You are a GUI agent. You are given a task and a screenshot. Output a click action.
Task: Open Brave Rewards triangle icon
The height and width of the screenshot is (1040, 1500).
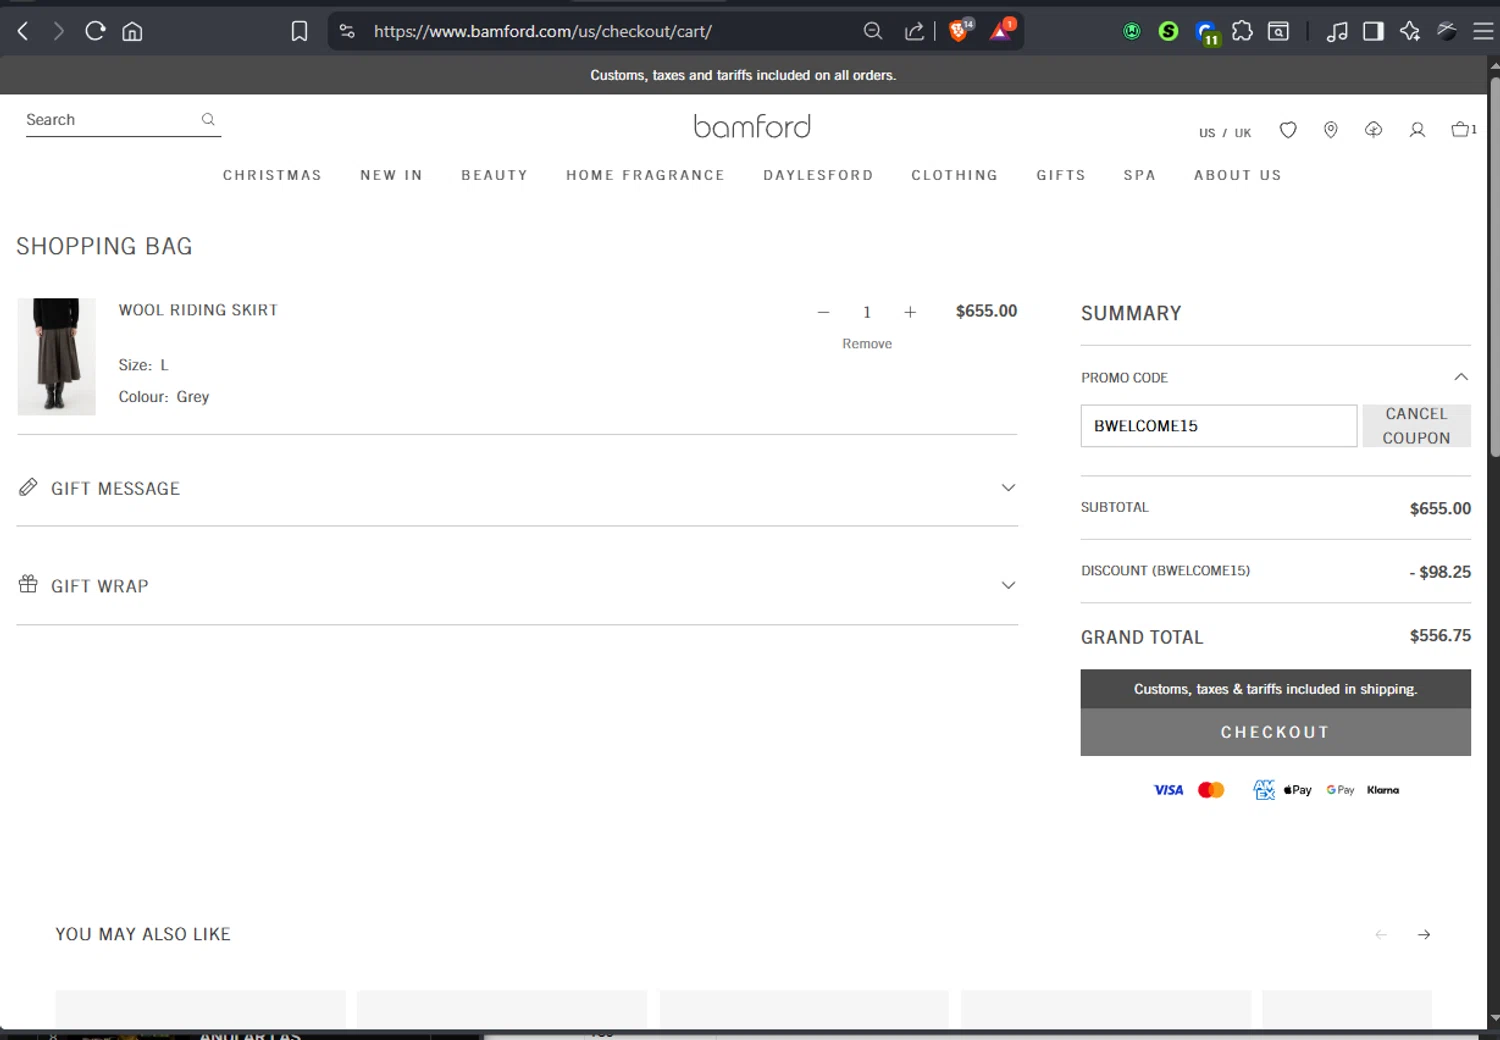tap(1001, 30)
